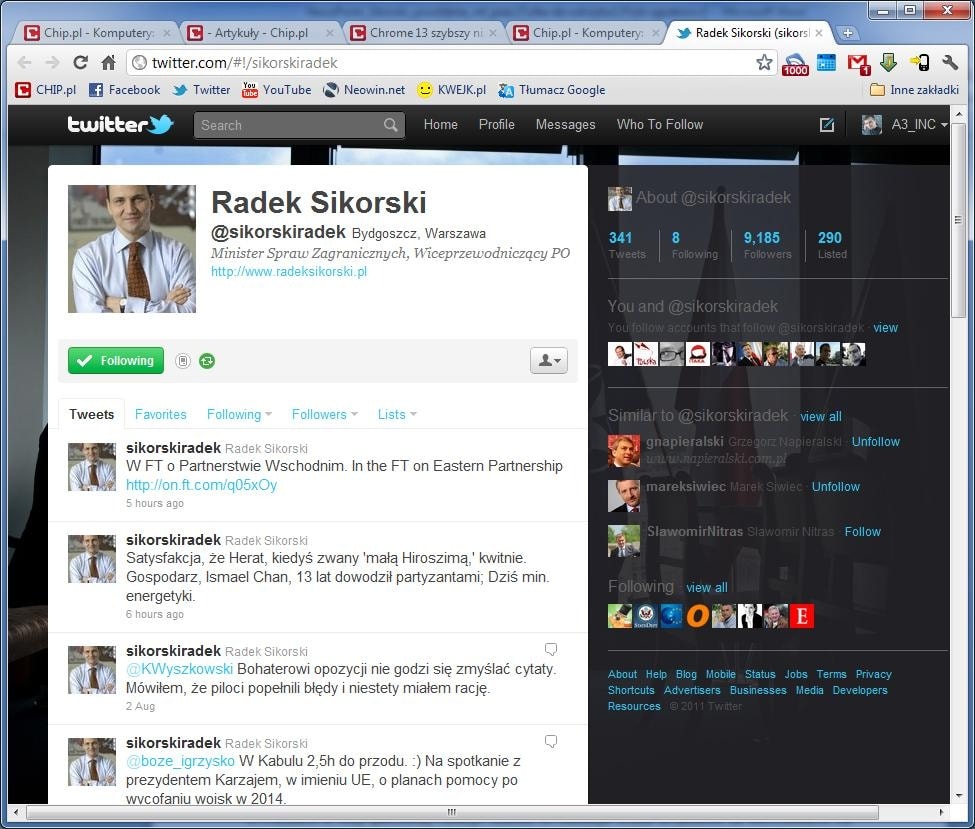The height and width of the screenshot is (829, 975).
Task: Open the Twitter bookmark in the bar
Action: coord(201,90)
